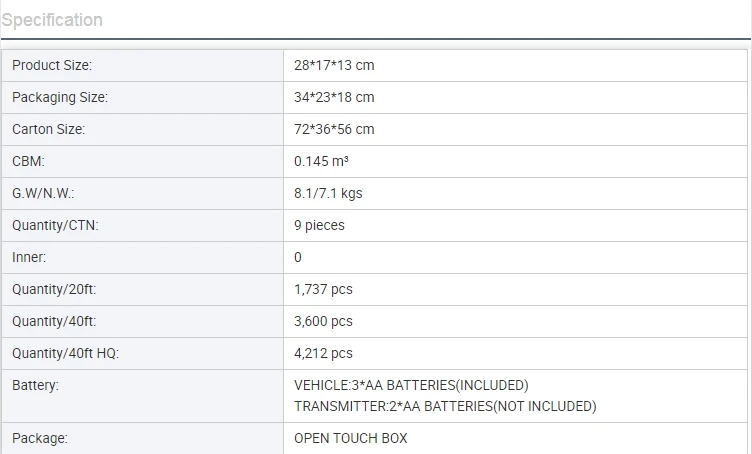Select the G.W/N.W. label
The height and width of the screenshot is (454, 752).
pos(43,193)
